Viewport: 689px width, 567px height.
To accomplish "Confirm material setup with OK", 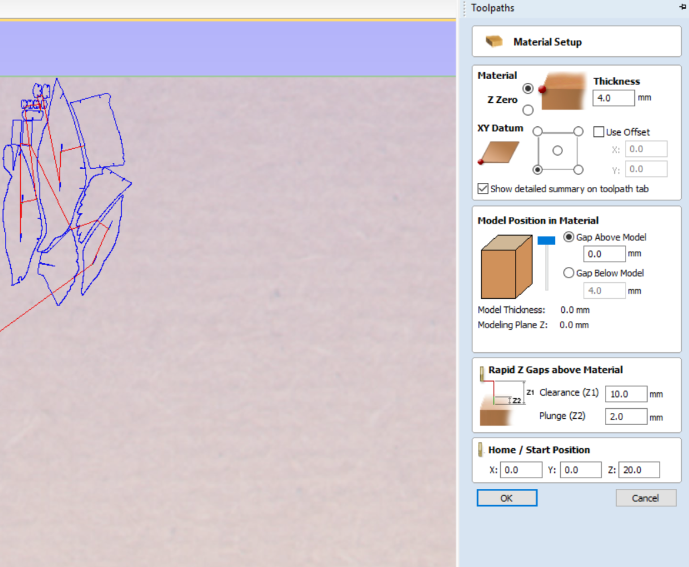I will [x=507, y=498].
